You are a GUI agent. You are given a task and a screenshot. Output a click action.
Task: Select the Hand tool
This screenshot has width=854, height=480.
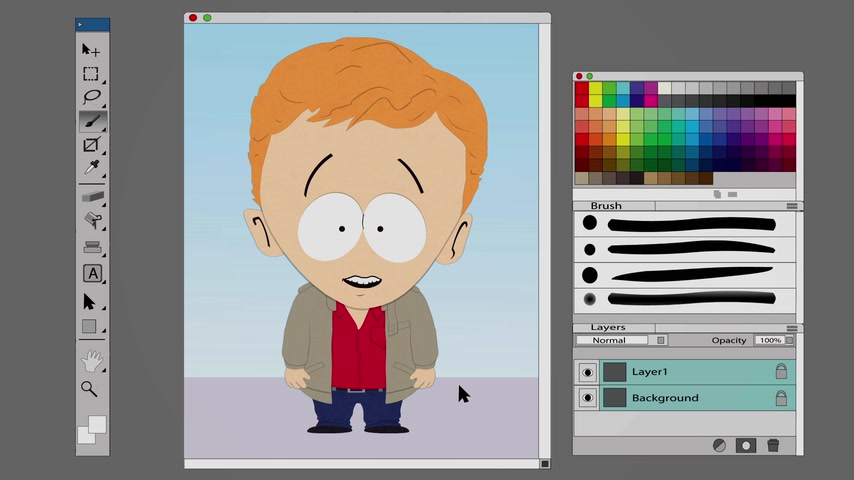pos(92,361)
